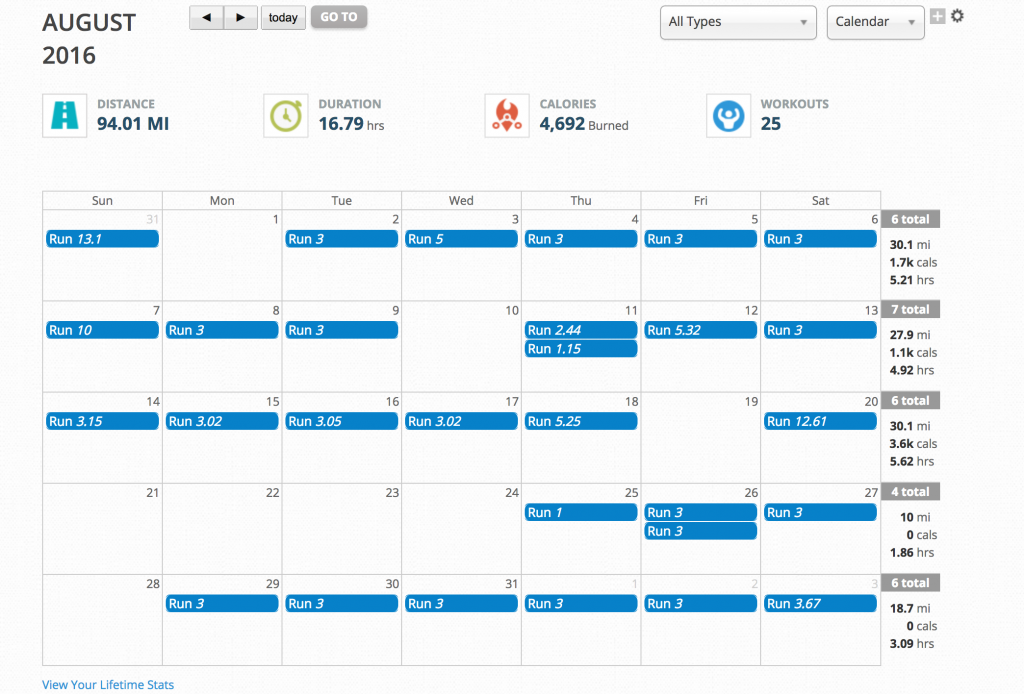
Task: Jump to today with the today button
Action: point(283,18)
